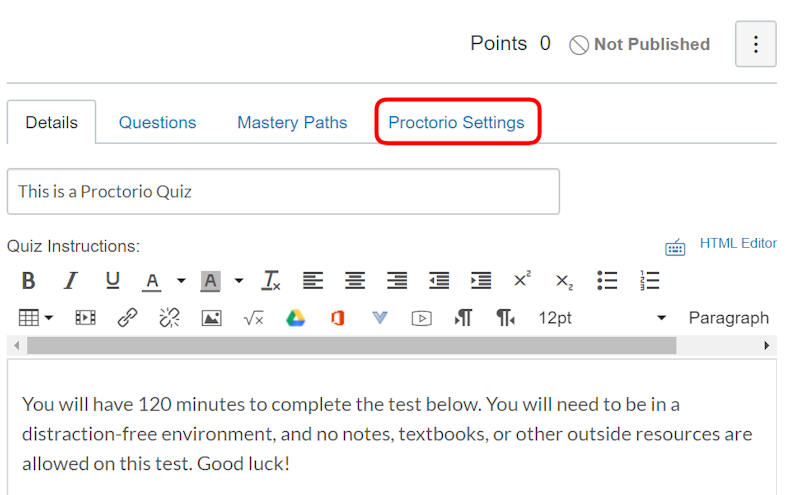Clear text formatting
Image resolution: width=800 pixels, height=495 pixels.
click(271, 281)
